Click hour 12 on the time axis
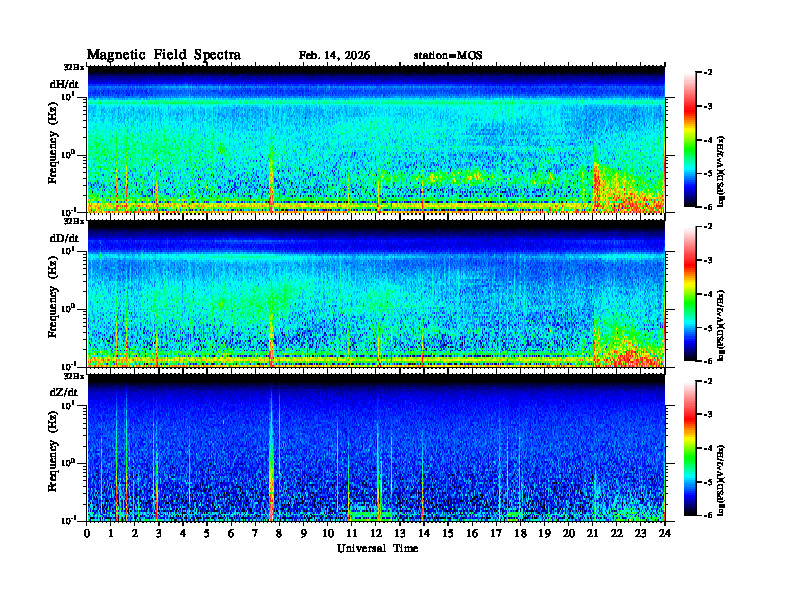This screenshot has width=792, height=612. (x=376, y=534)
